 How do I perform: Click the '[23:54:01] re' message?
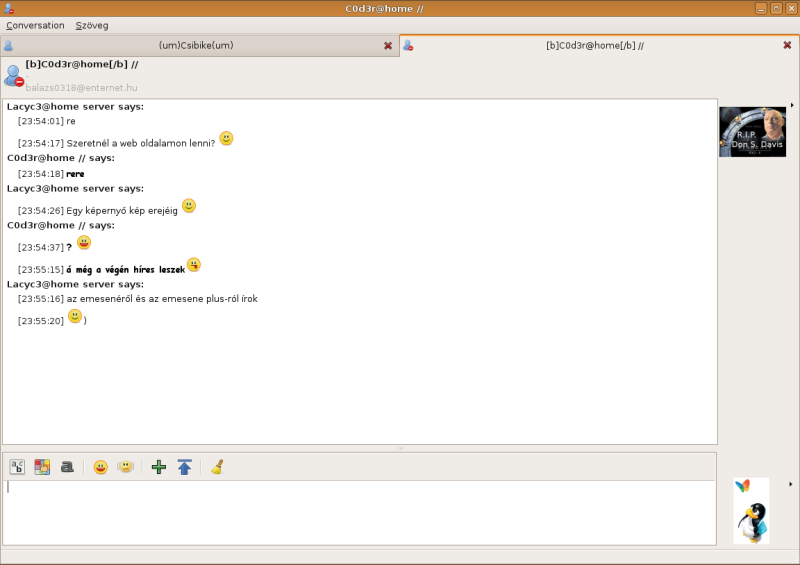click(46, 121)
